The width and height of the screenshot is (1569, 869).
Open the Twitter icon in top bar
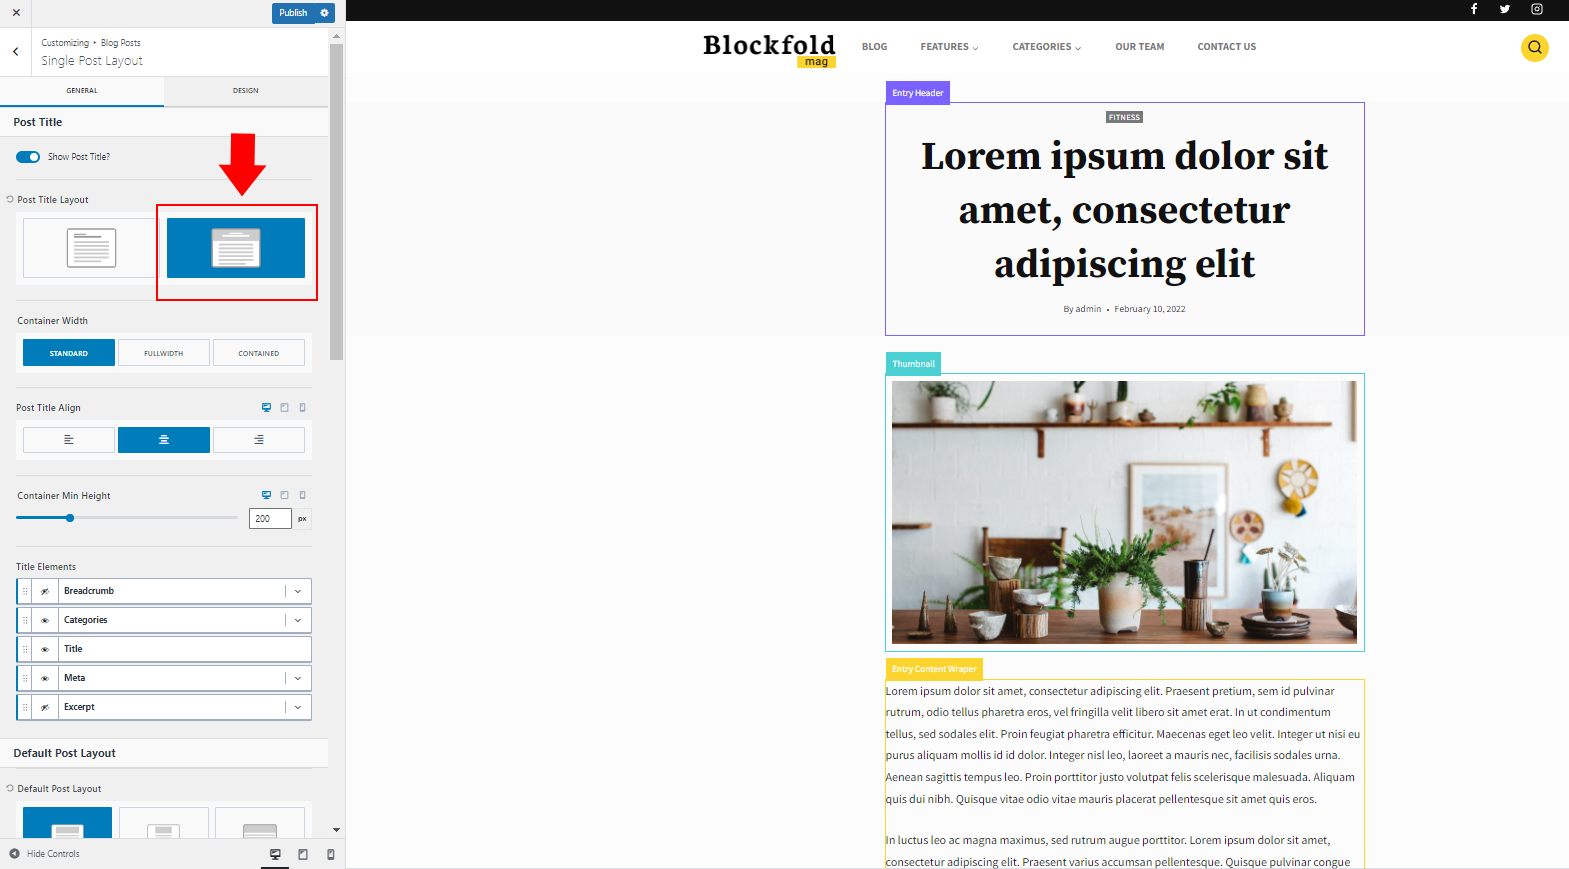[1504, 9]
